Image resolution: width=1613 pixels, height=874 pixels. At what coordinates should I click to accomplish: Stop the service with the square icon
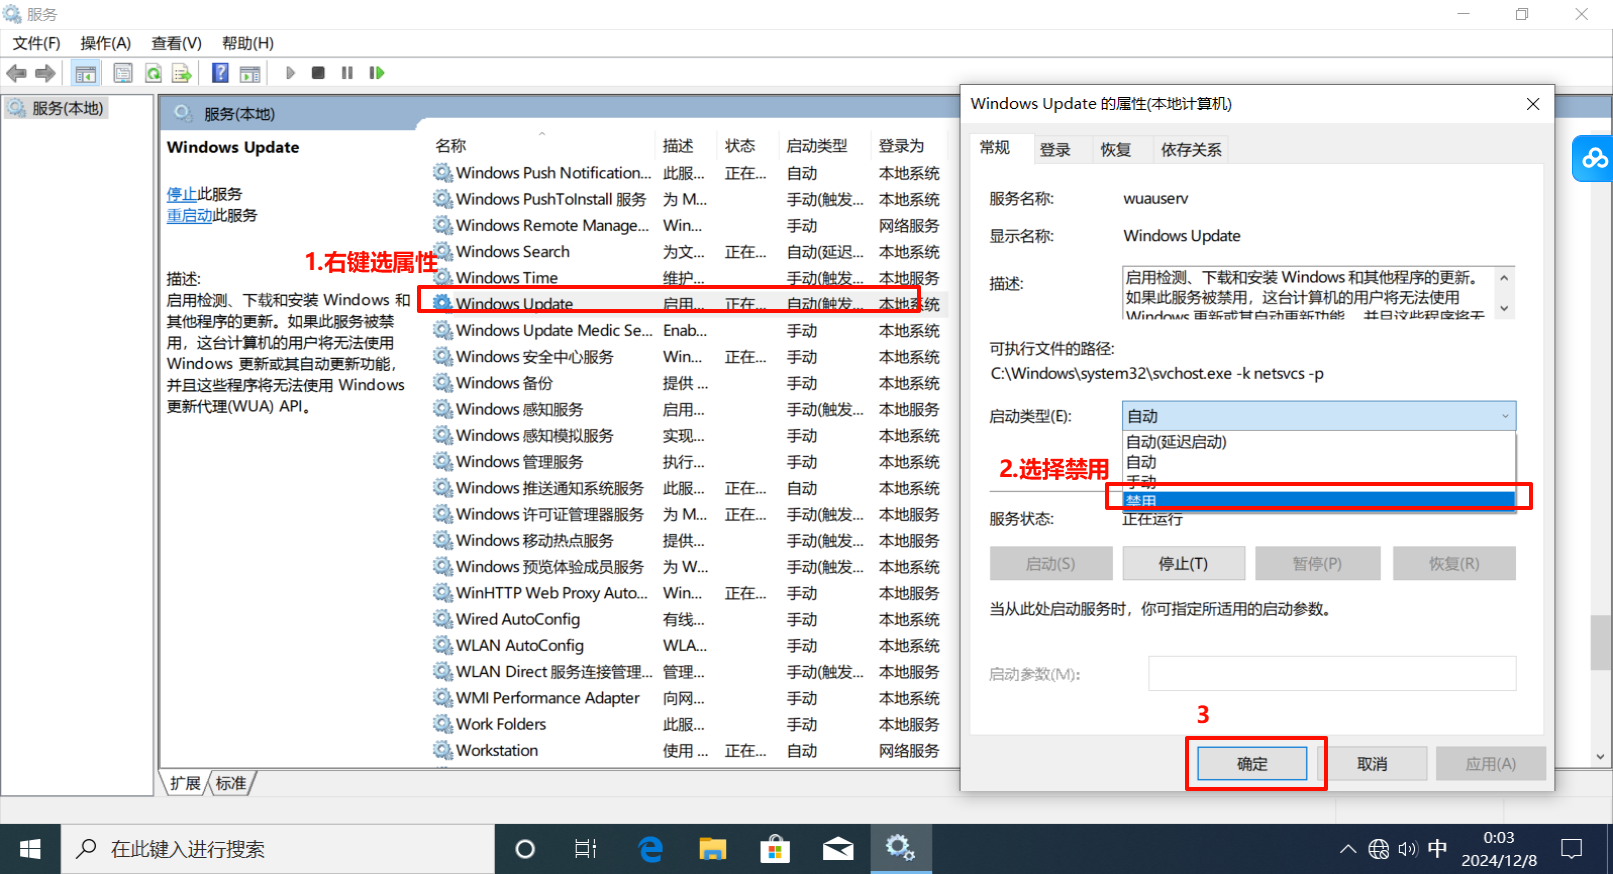click(x=318, y=73)
